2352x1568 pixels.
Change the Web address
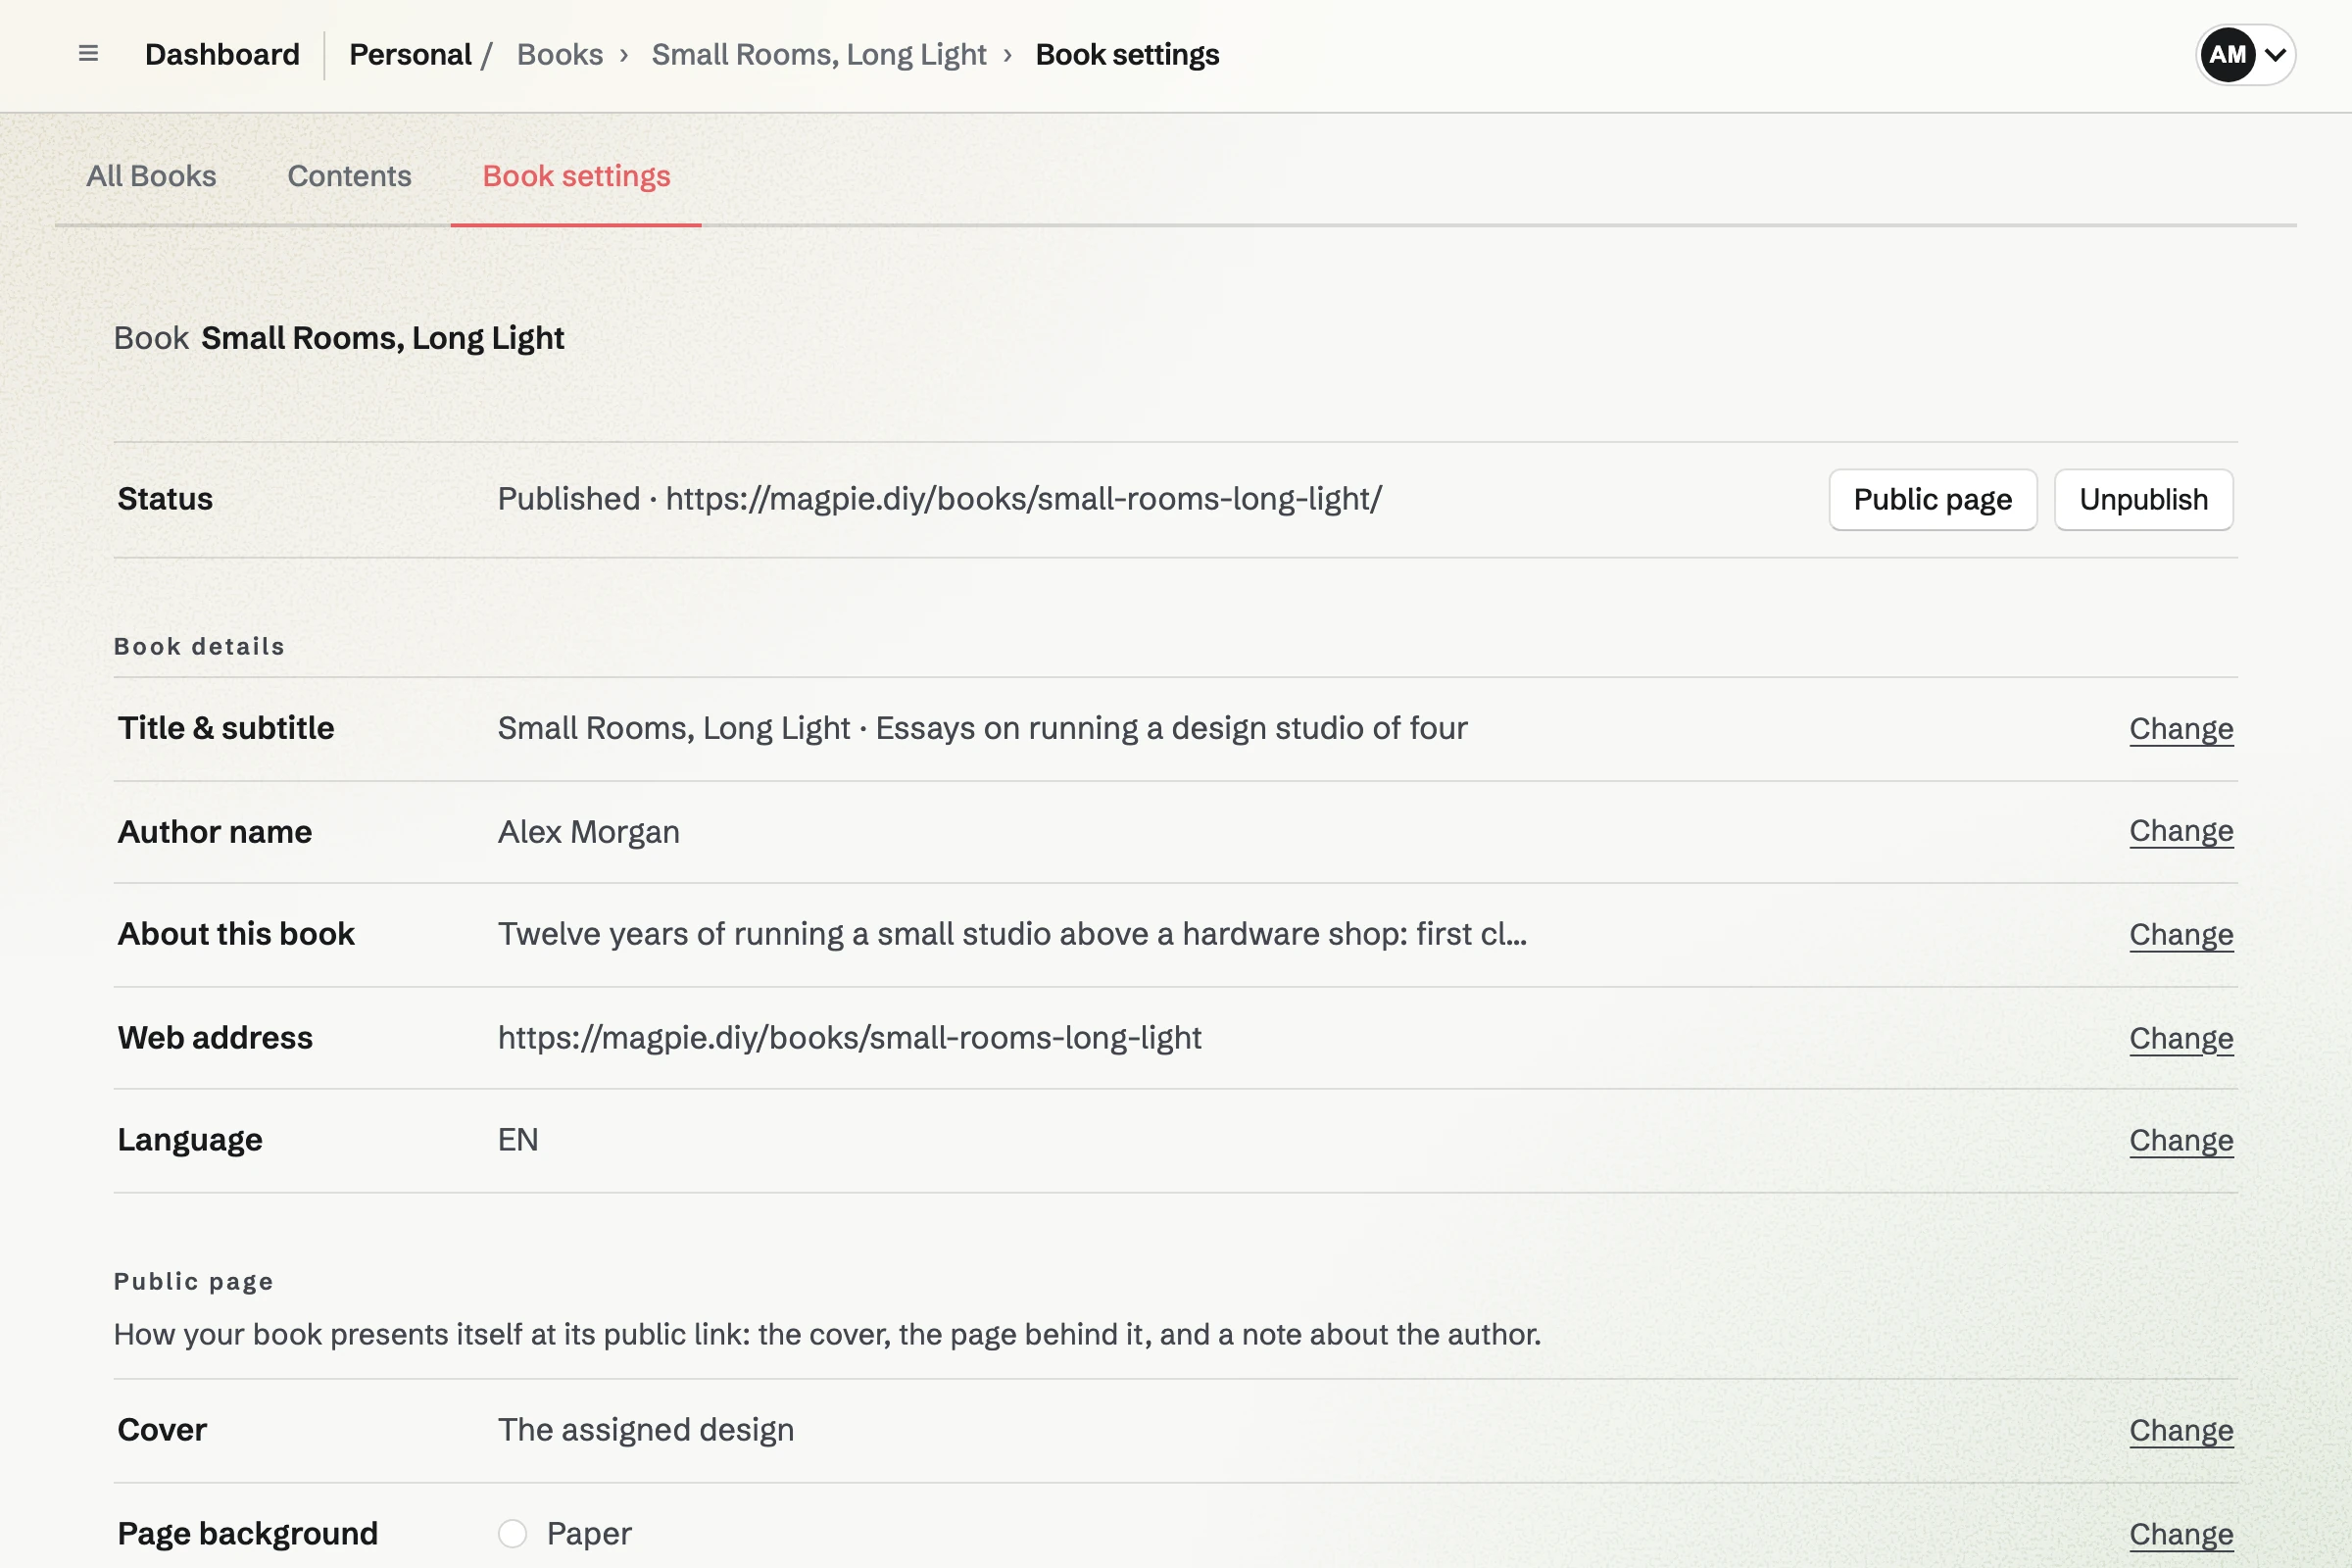tap(2181, 1039)
